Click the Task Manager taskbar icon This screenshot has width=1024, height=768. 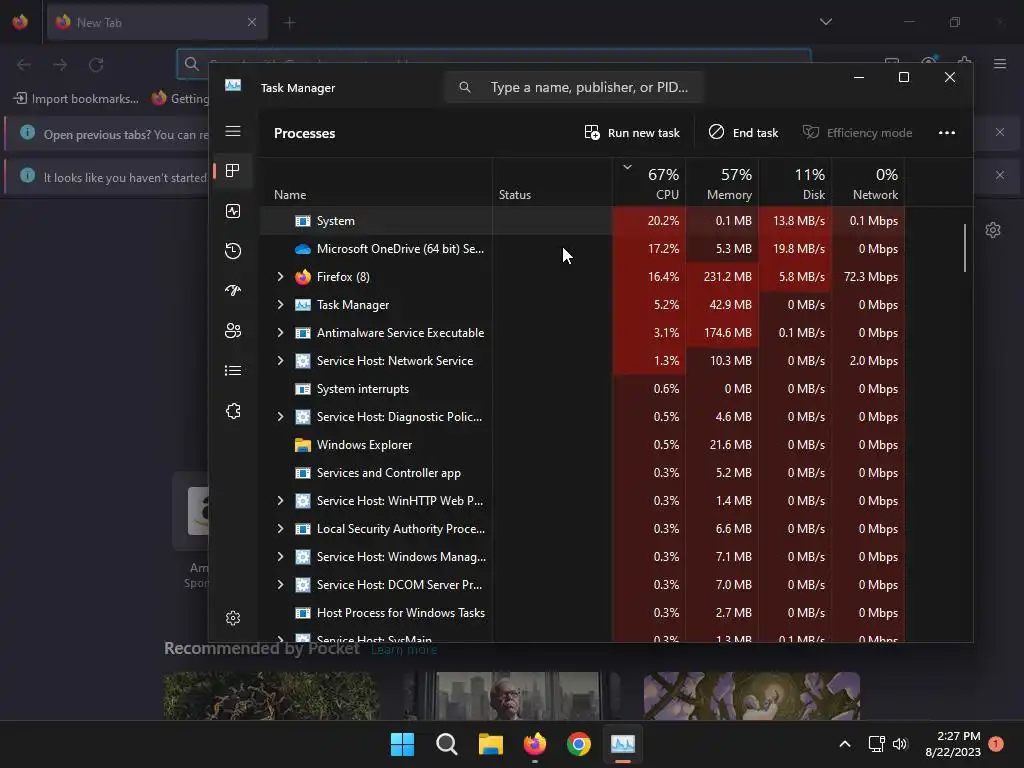[622, 744]
